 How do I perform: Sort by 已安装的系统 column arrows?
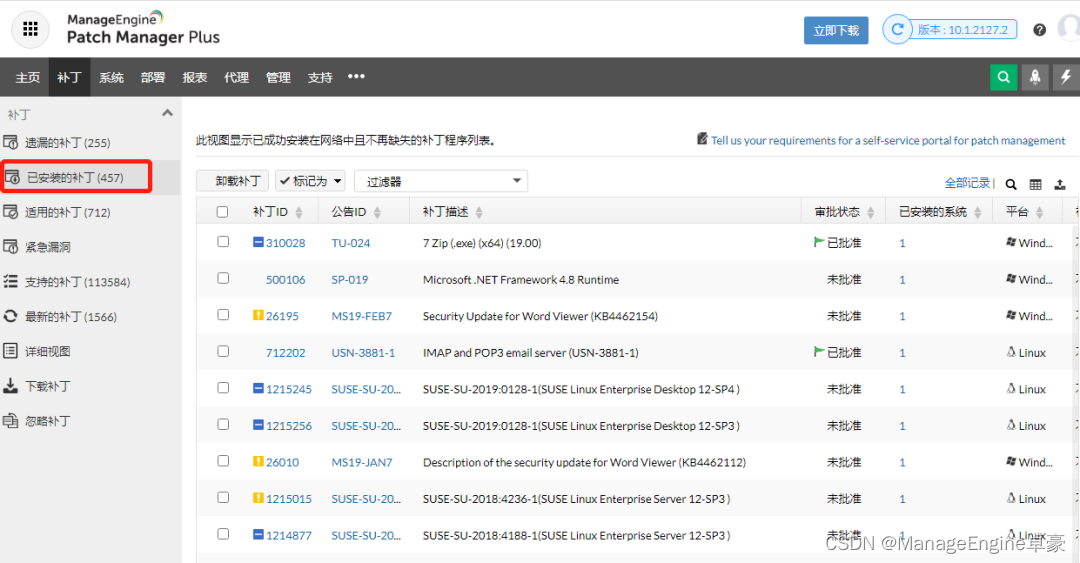977,212
